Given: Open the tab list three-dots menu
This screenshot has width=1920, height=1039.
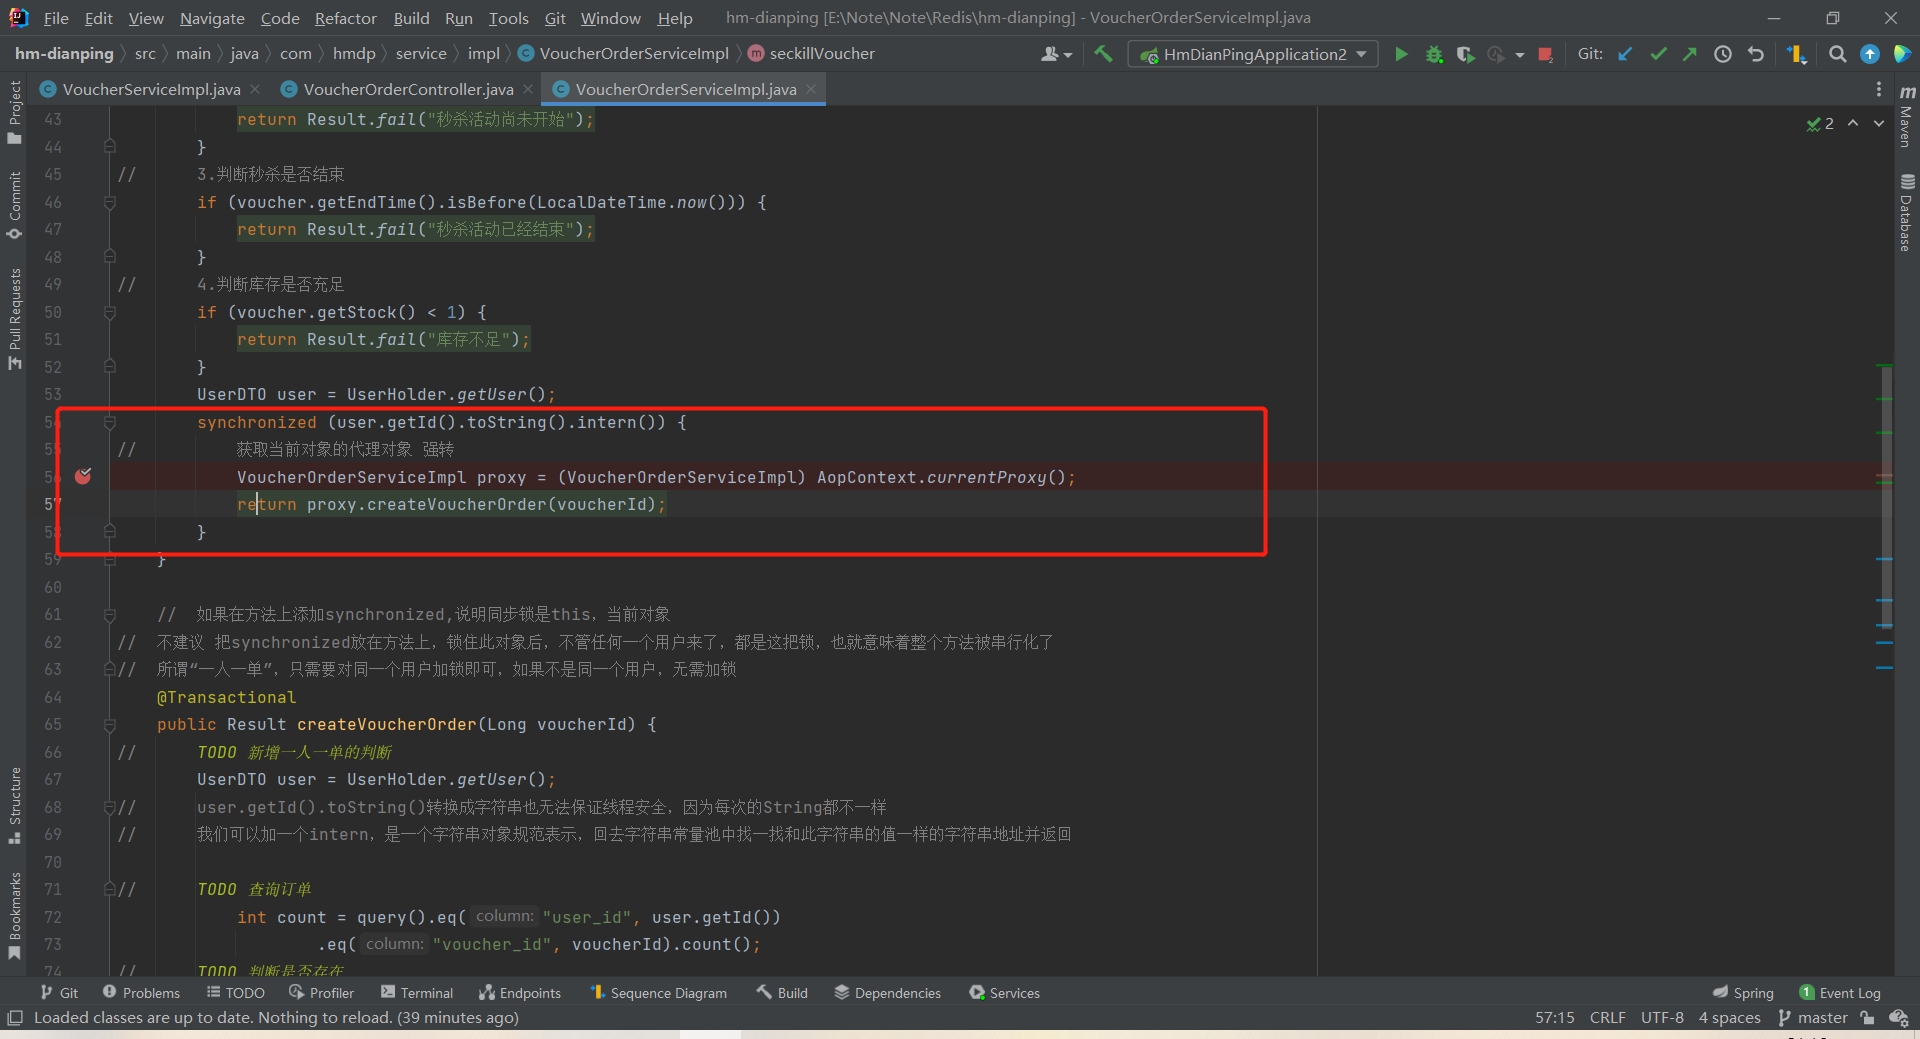Looking at the screenshot, I should pyautogui.click(x=1879, y=90).
